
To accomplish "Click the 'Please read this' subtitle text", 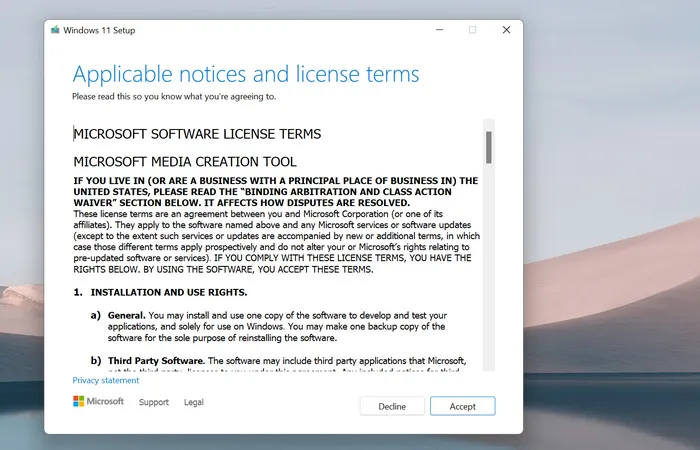I will click(x=174, y=97).
